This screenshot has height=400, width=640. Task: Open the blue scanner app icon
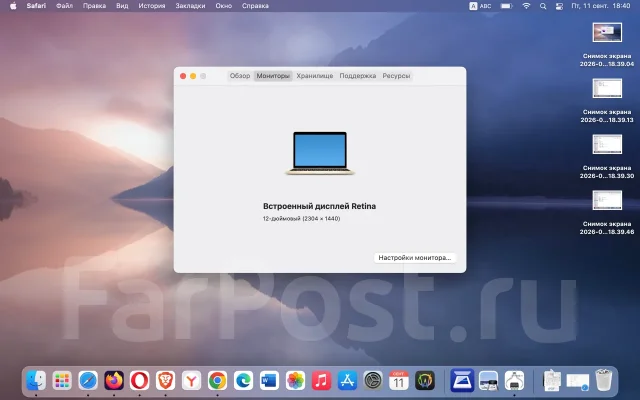pos(462,380)
